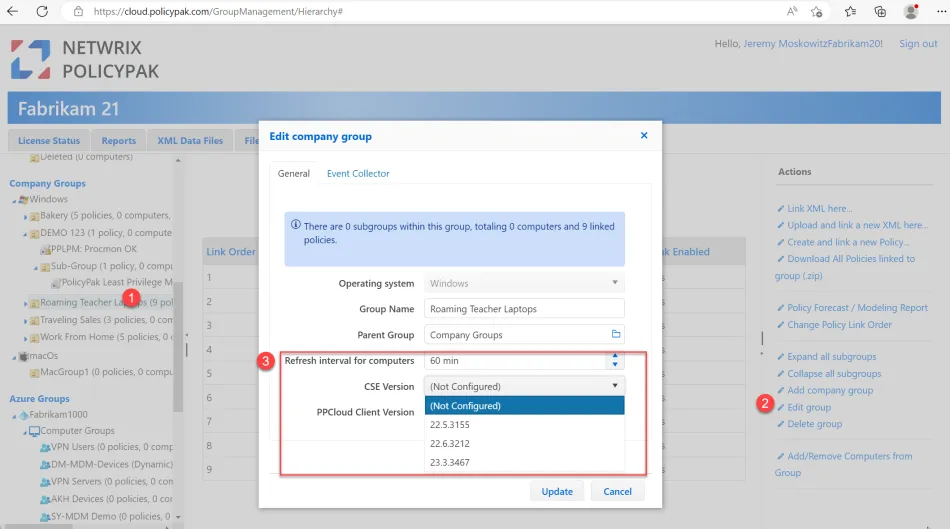Image resolution: width=950 pixels, height=529 pixels.
Task: Switch to the Event Collector tab
Action: [358, 174]
